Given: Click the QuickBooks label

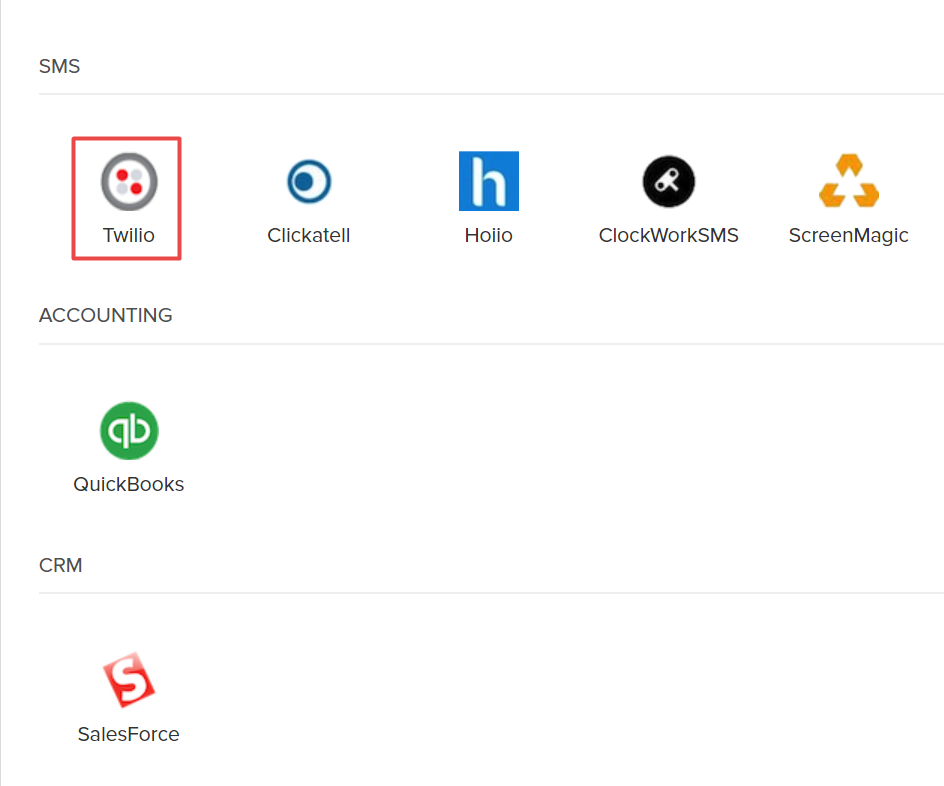Looking at the screenshot, I should 129,484.
